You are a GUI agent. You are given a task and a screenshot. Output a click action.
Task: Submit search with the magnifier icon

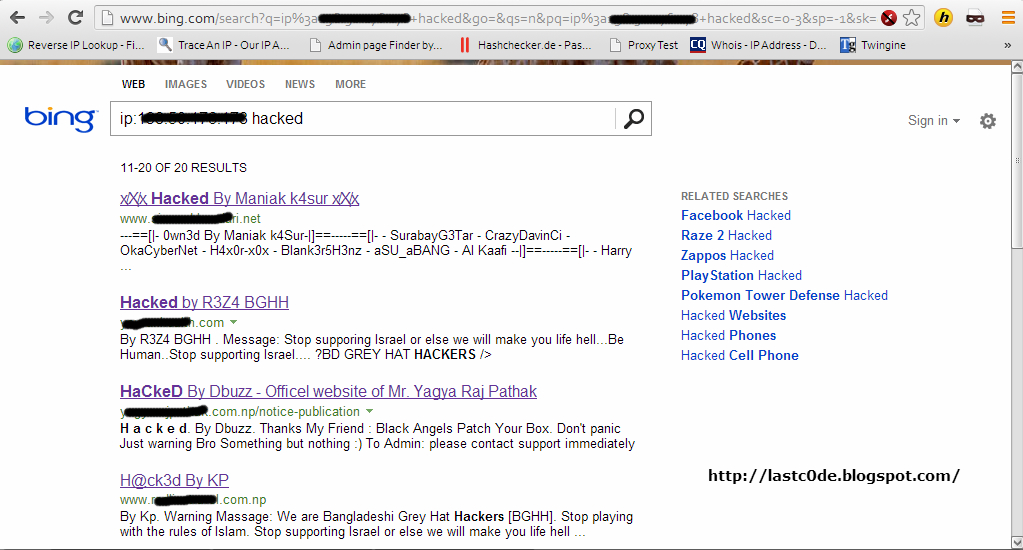(634, 119)
